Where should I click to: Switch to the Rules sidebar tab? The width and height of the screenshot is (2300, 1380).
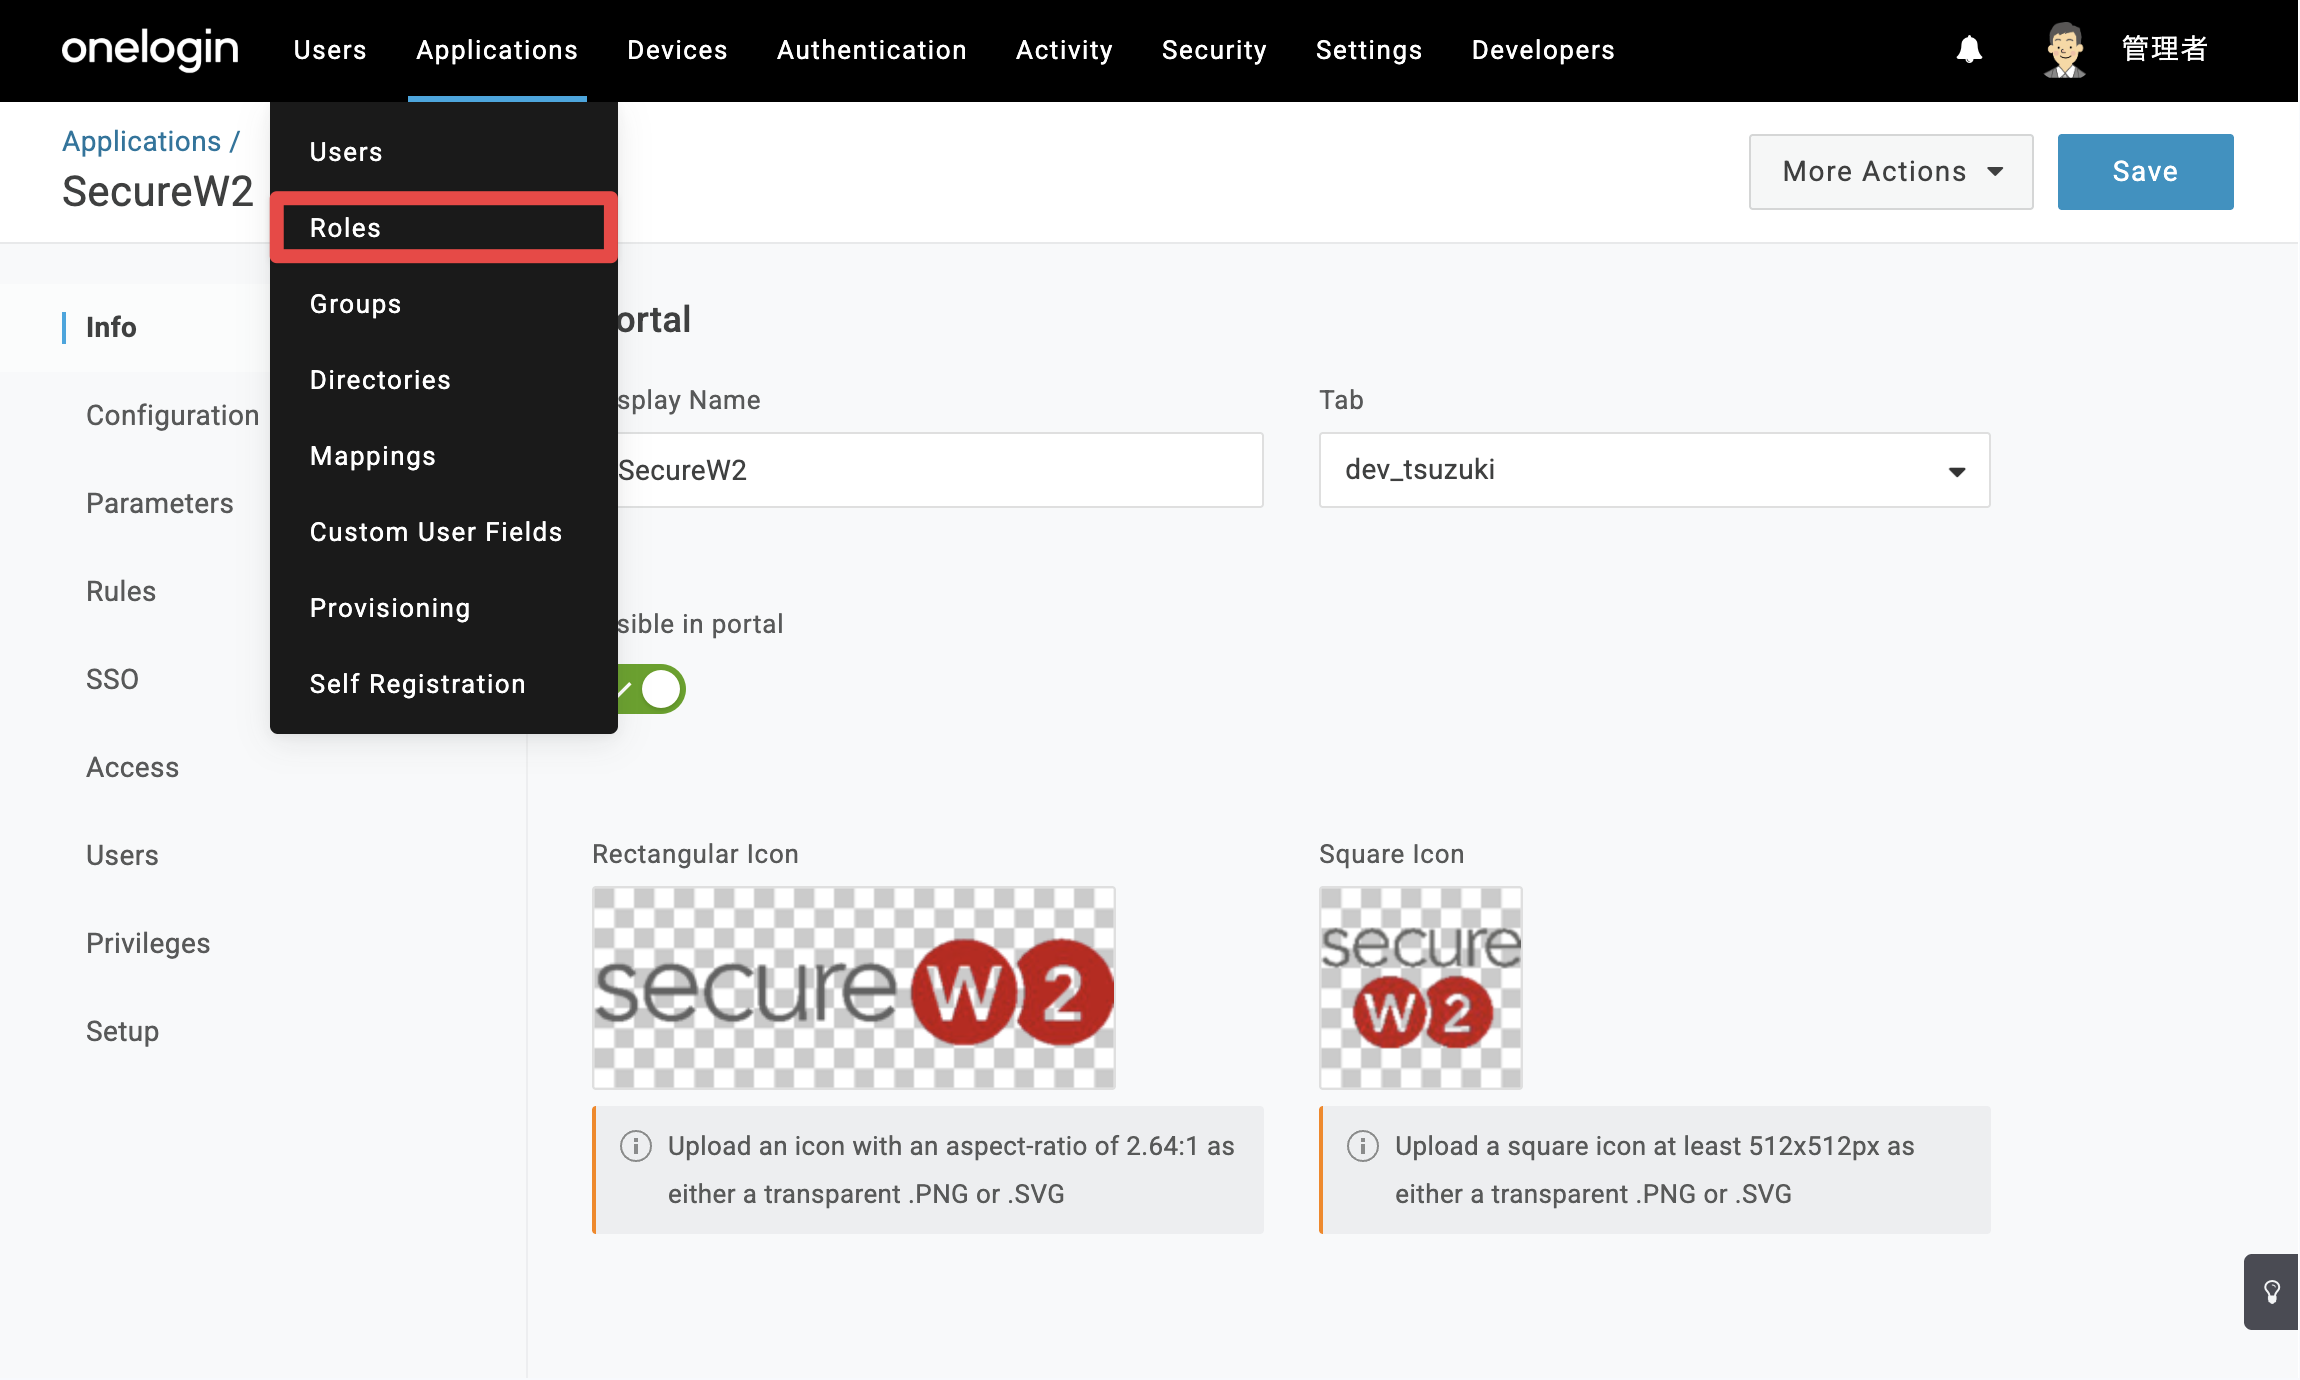(x=121, y=592)
